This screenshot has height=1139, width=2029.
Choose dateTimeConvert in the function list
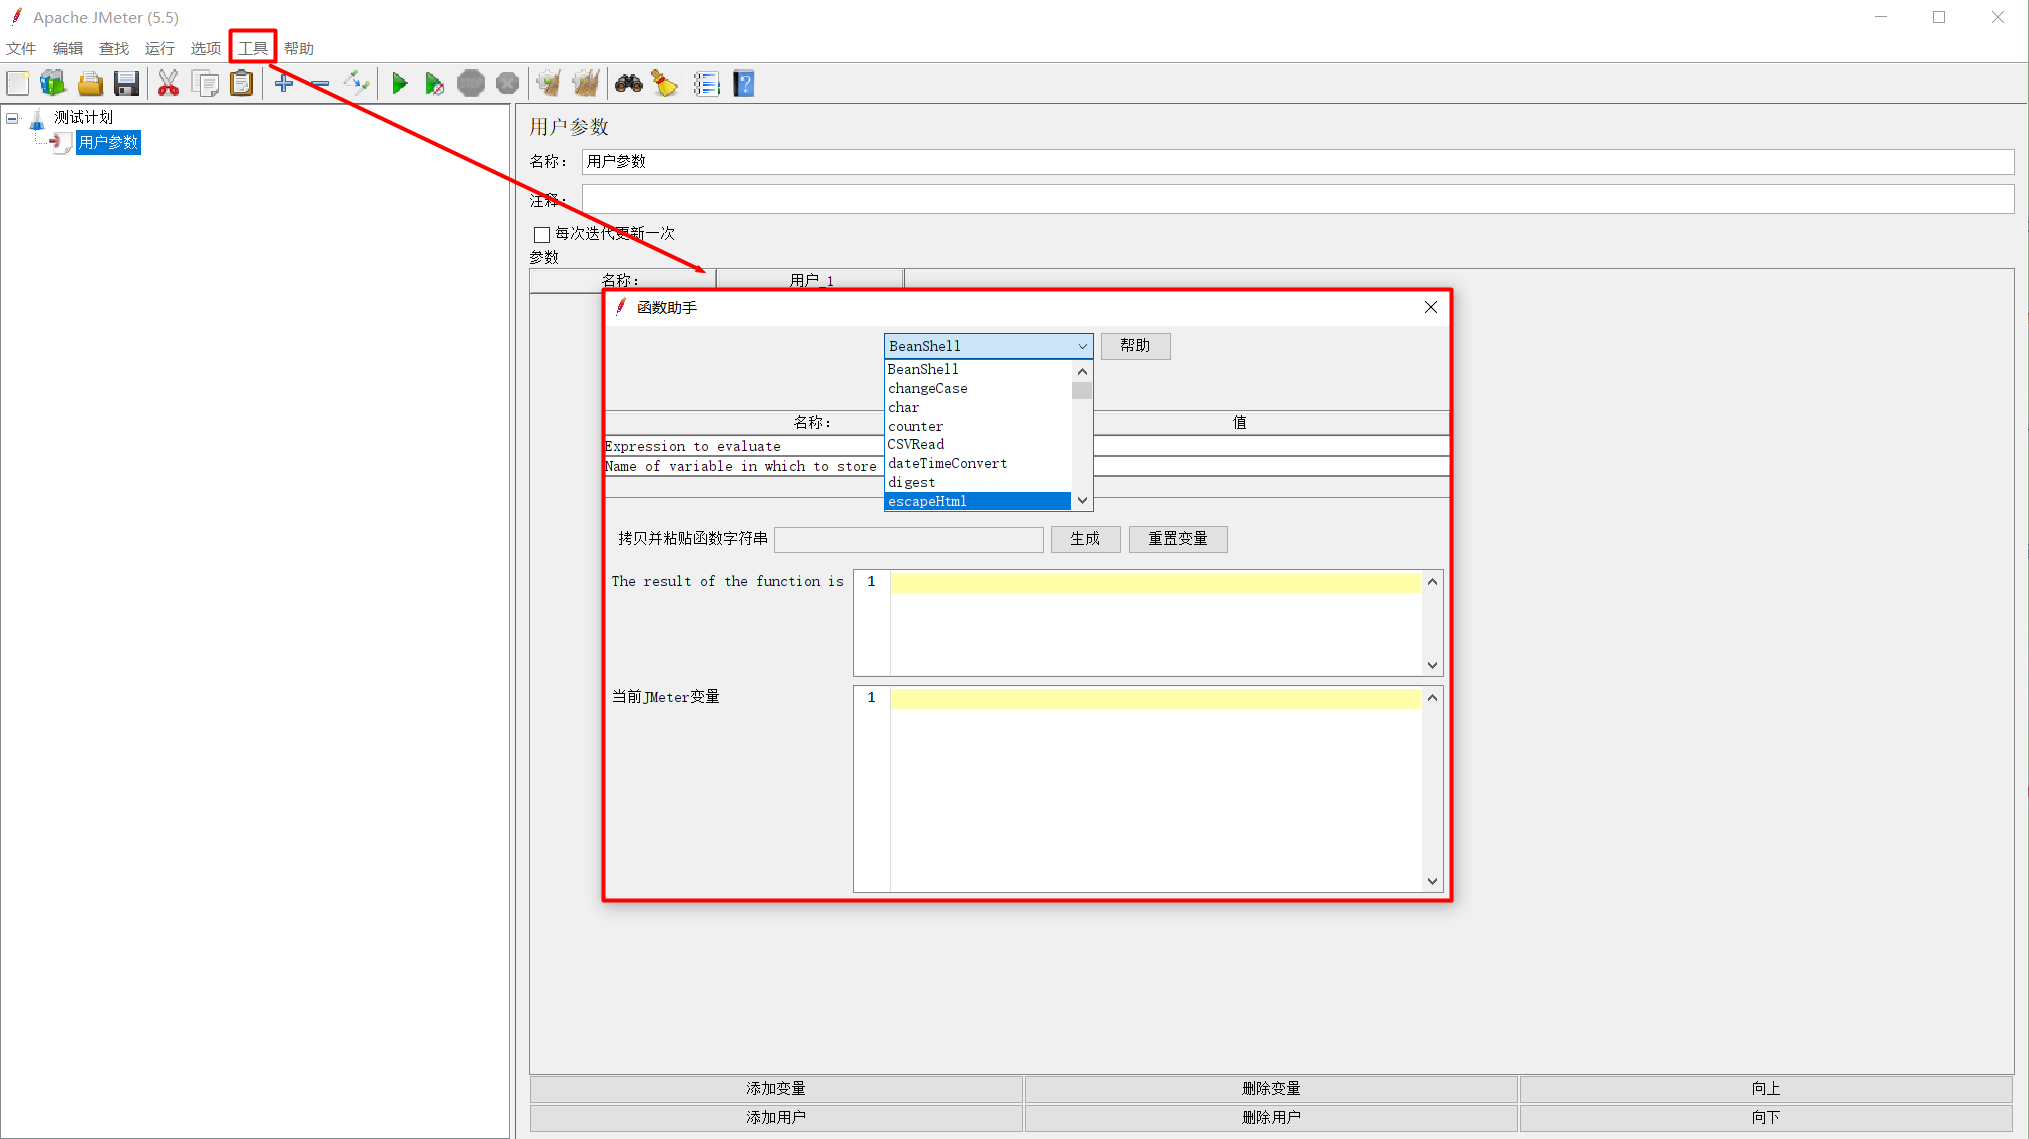pos(978,464)
